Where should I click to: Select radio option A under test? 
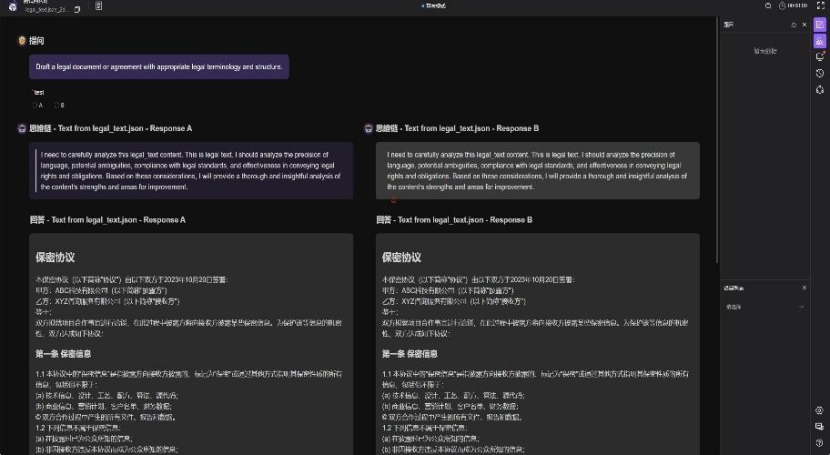tap(35, 105)
